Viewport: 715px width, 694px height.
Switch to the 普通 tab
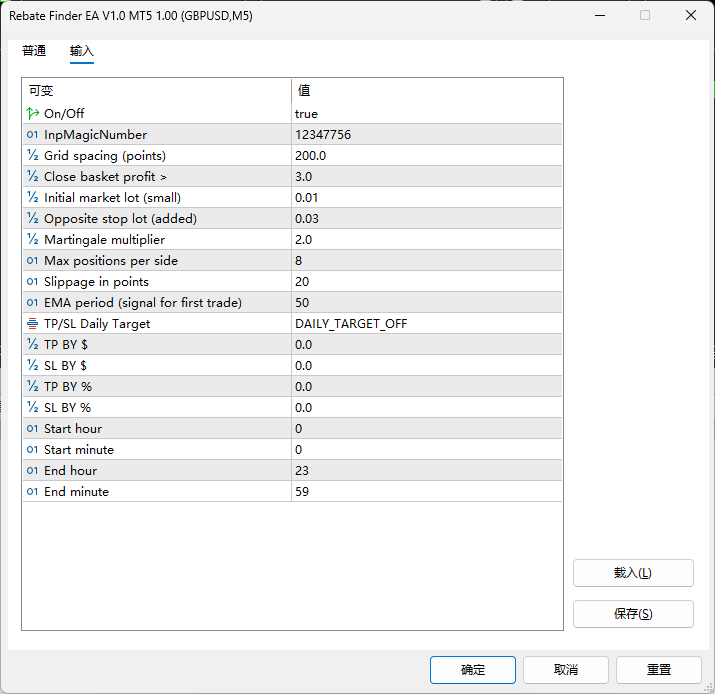(x=34, y=51)
